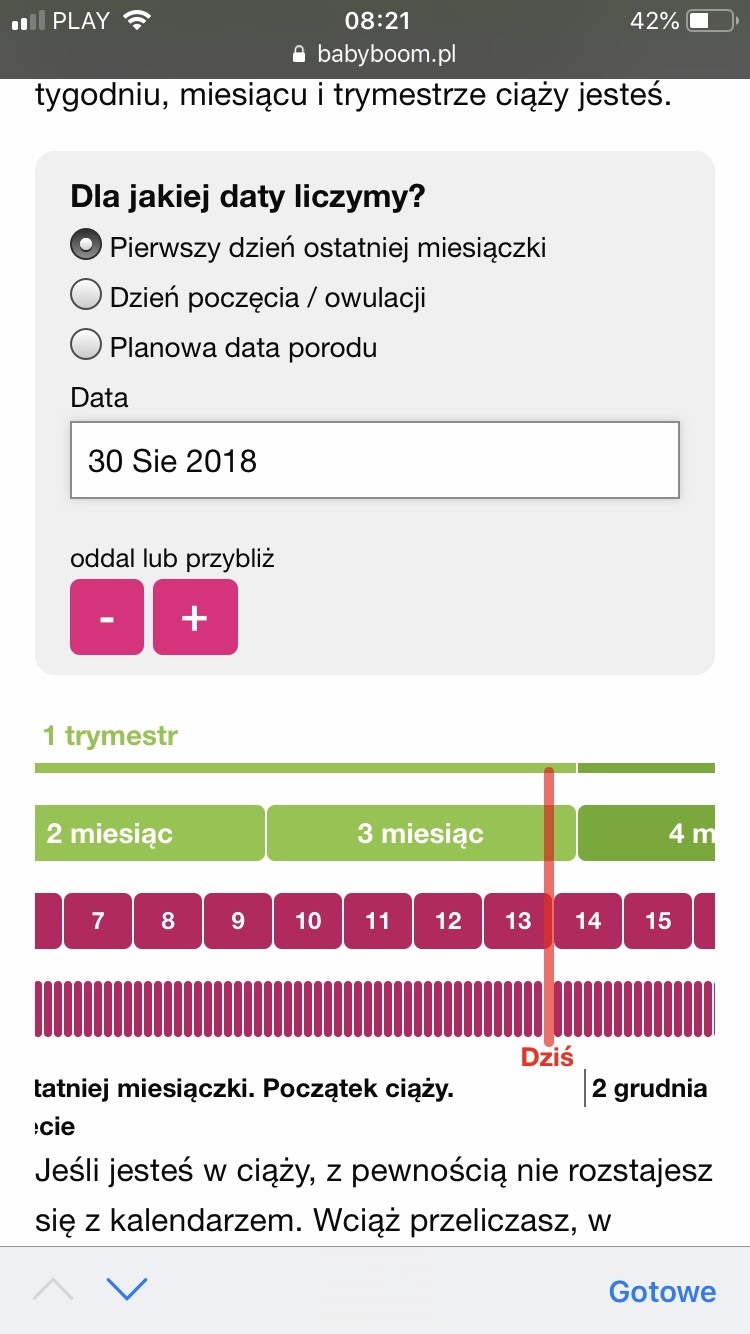The height and width of the screenshot is (1334, 750).
Task: Tap the minus zoom-out button
Action: [x=107, y=617]
